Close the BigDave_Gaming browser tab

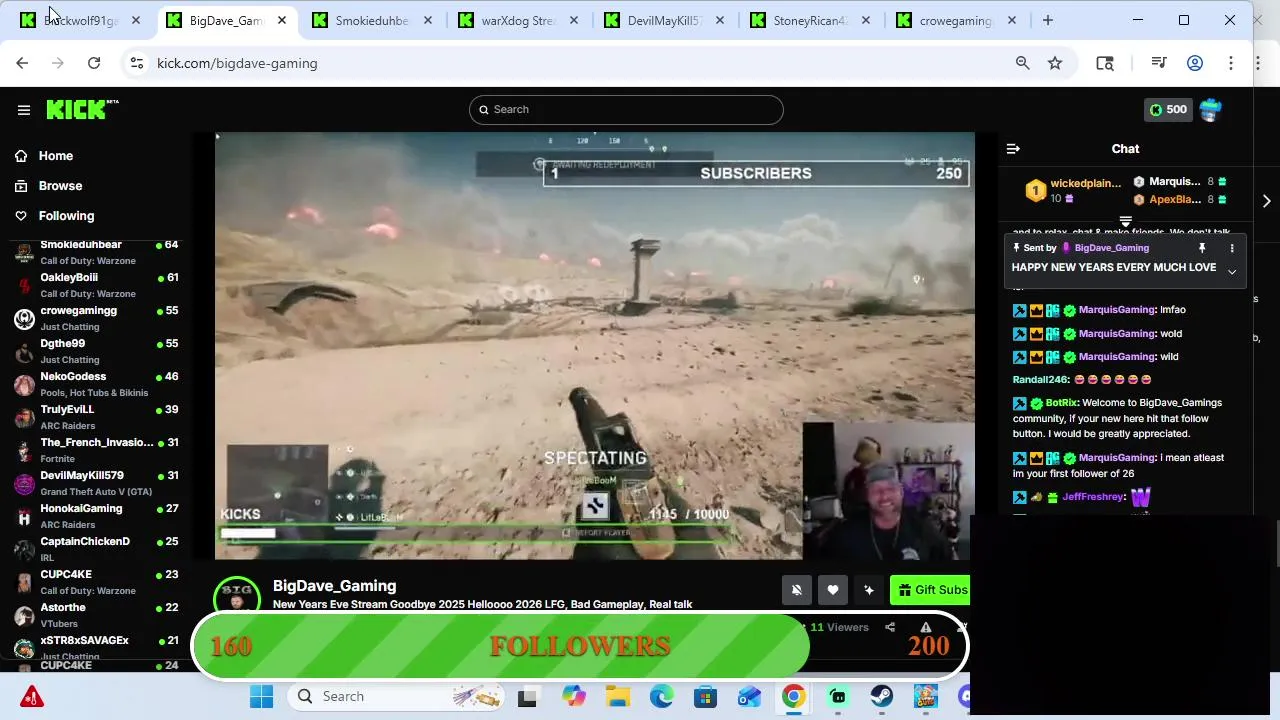click(282, 20)
